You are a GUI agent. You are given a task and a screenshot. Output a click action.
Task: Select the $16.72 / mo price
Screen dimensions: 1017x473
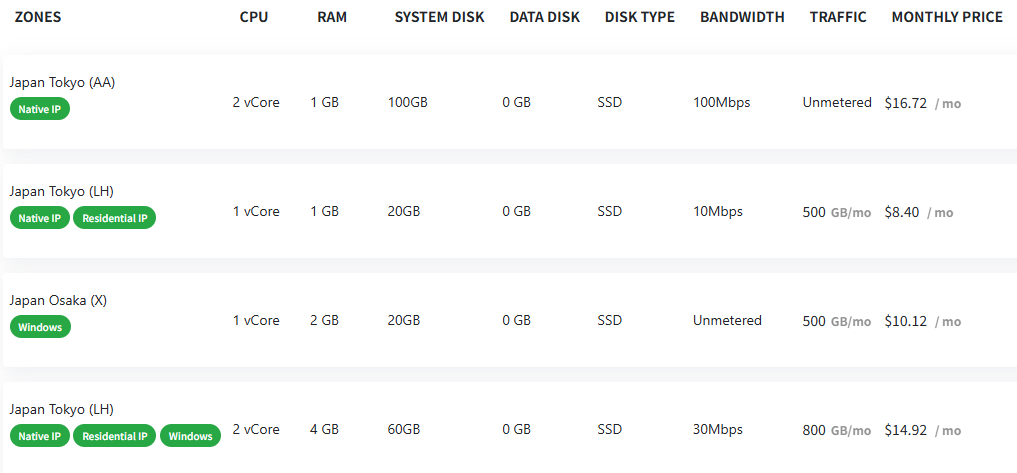[923, 103]
